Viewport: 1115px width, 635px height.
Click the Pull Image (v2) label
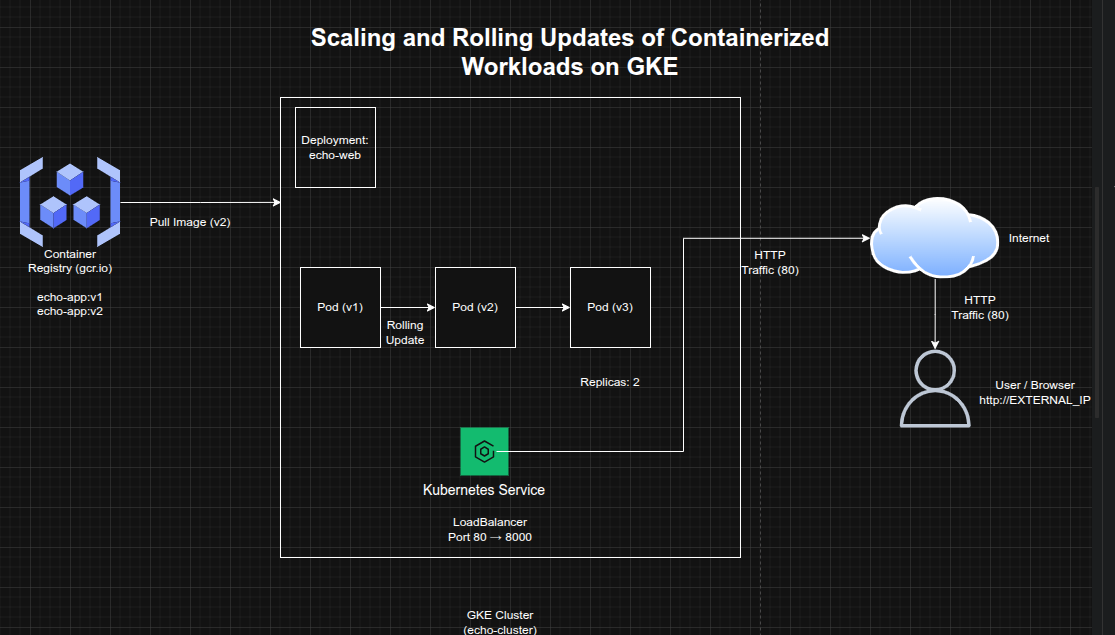click(x=190, y=222)
